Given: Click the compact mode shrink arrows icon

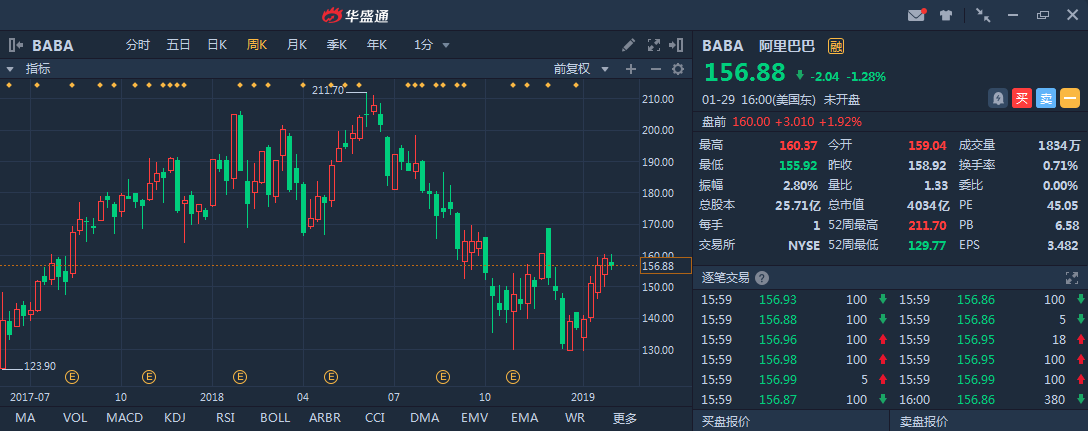Looking at the screenshot, I should [x=983, y=15].
